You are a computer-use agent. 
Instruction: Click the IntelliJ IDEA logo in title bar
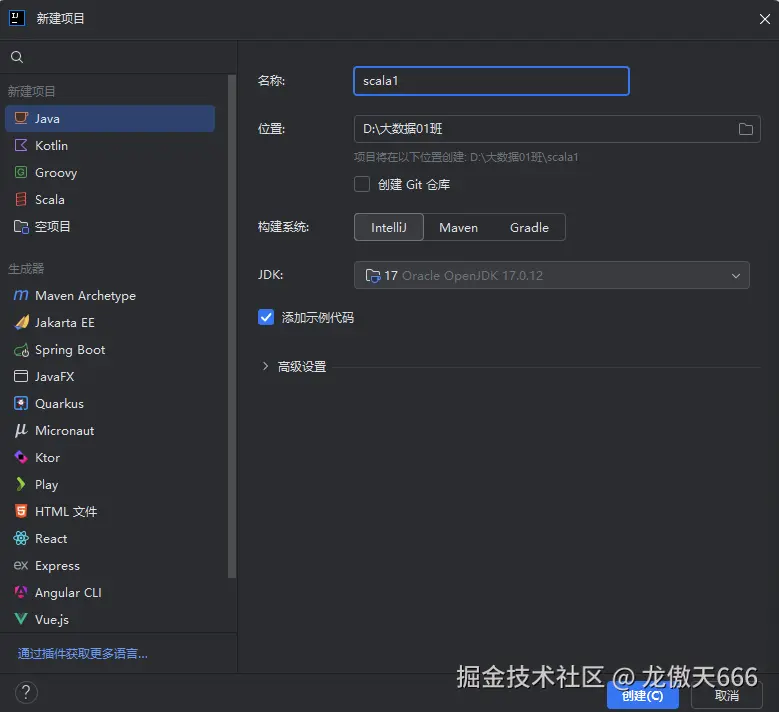click(17, 18)
